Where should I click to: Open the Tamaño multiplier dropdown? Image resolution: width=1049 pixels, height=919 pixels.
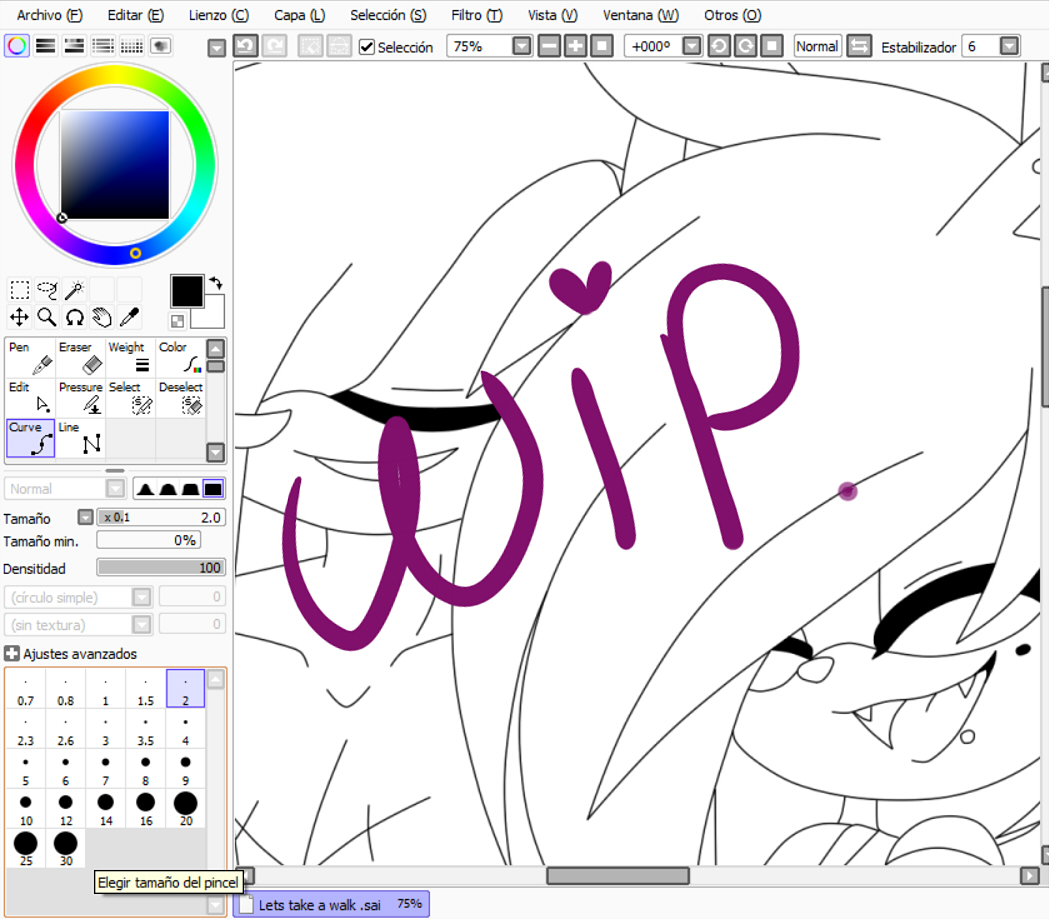(85, 517)
